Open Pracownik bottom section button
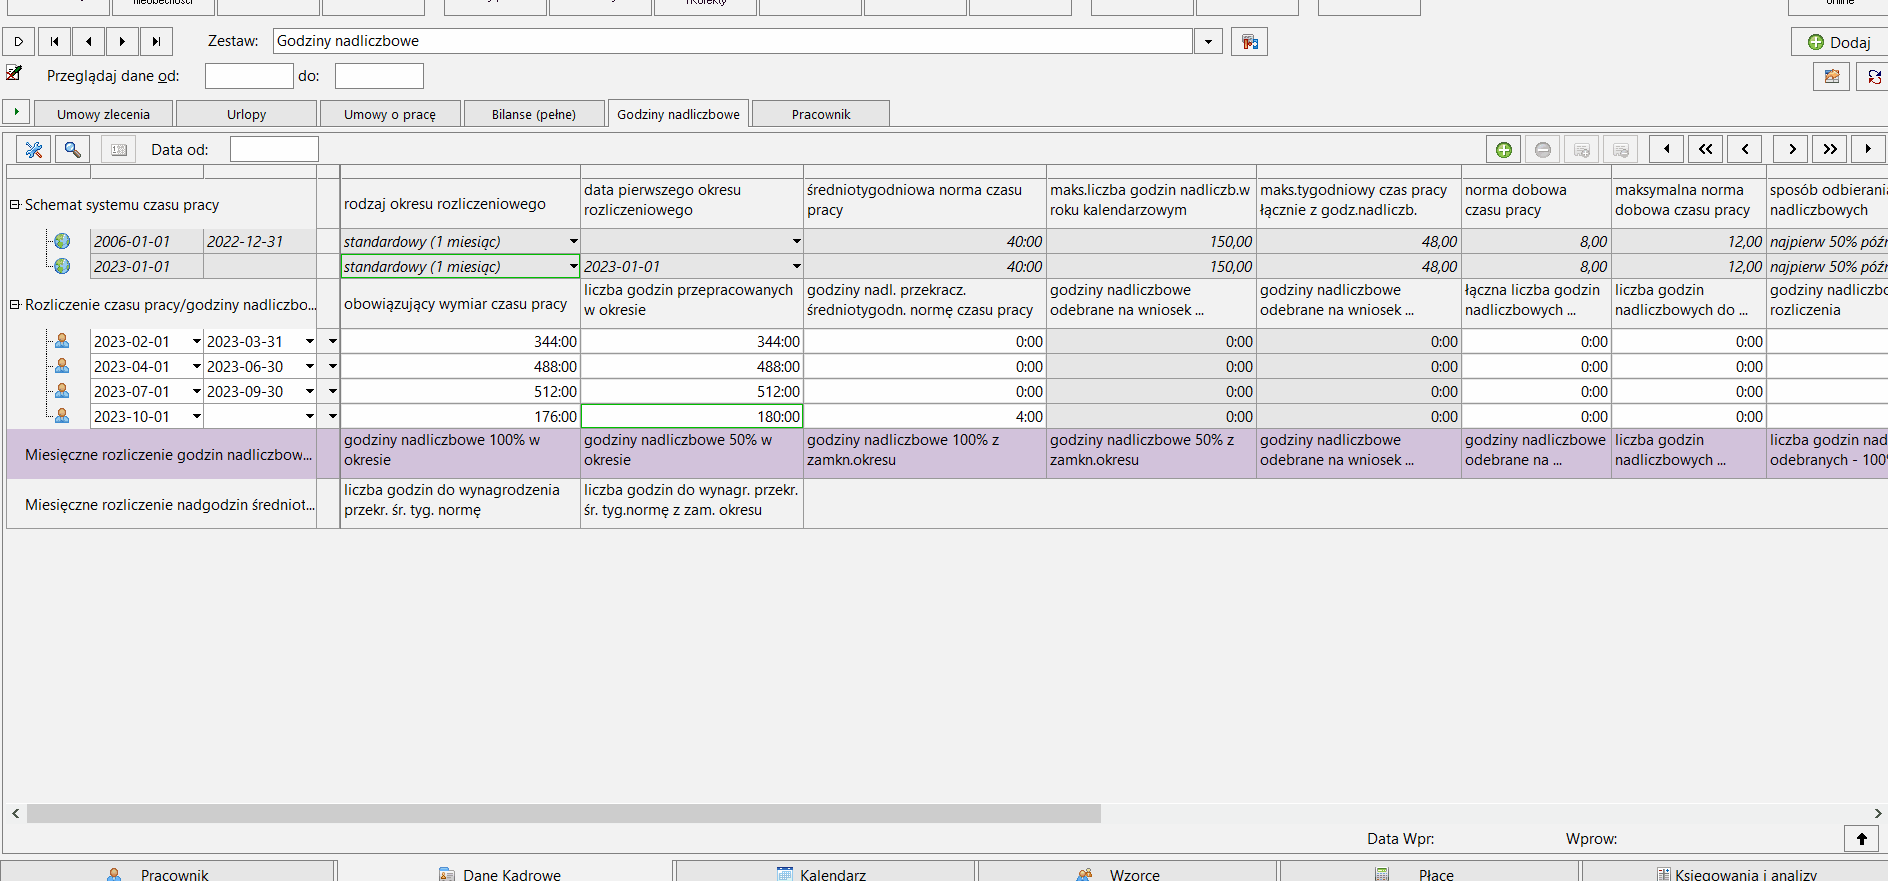Image resolution: width=1888 pixels, height=881 pixels. click(x=167, y=872)
